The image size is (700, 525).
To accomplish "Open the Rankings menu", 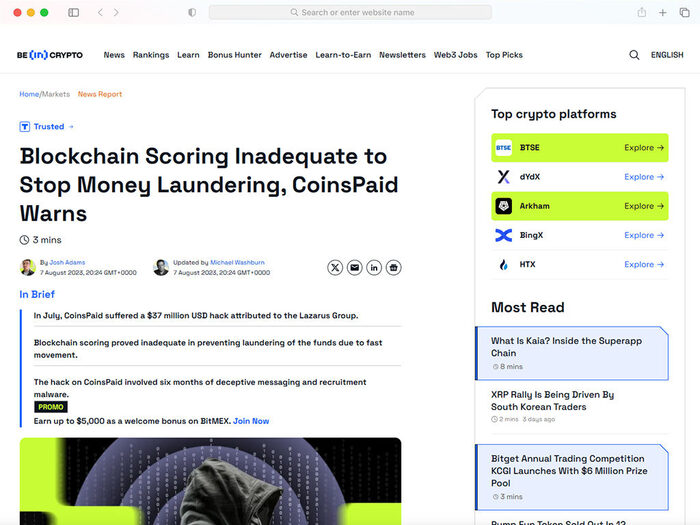I will (151, 55).
